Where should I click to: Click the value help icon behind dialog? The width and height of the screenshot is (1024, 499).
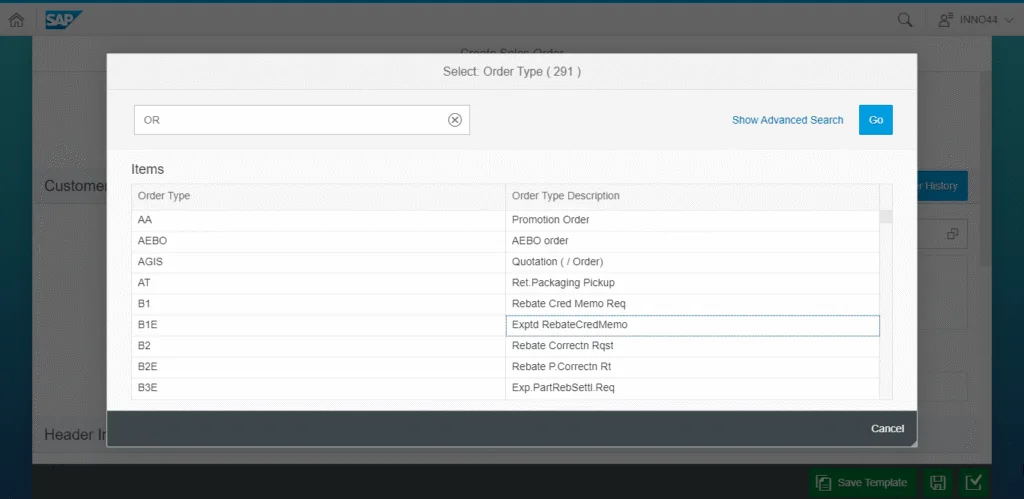click(952, 234)
